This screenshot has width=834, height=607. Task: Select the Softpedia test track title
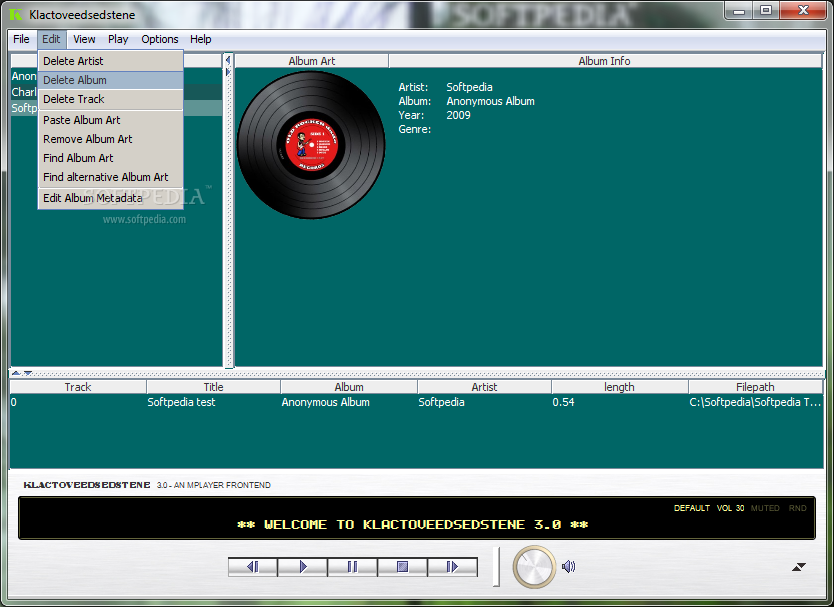click(x=181, y=402)
